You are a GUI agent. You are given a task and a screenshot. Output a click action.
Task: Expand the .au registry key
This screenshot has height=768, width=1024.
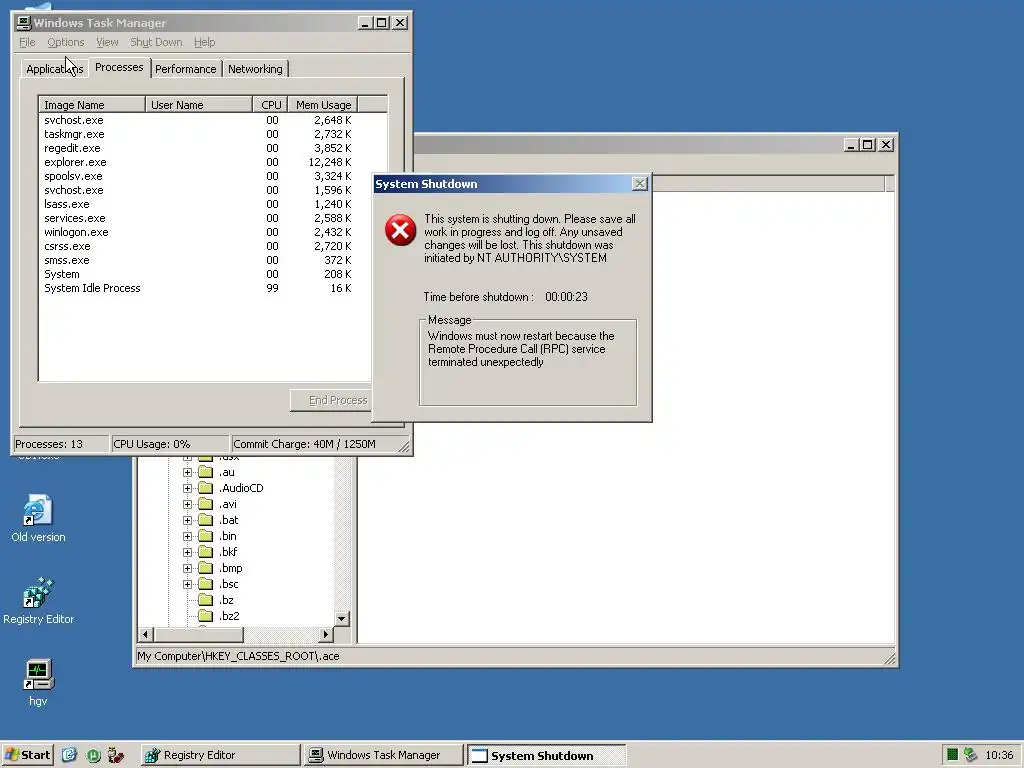pos(187,472)
